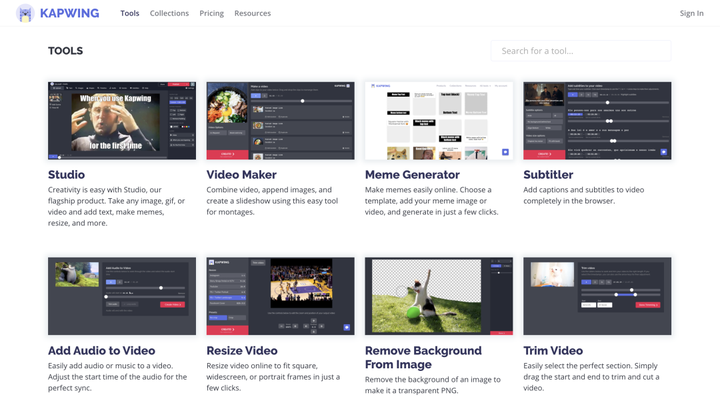Focus the Search for a tool field
This screenshot has height=399, width=720.
[x=581, y=51]
